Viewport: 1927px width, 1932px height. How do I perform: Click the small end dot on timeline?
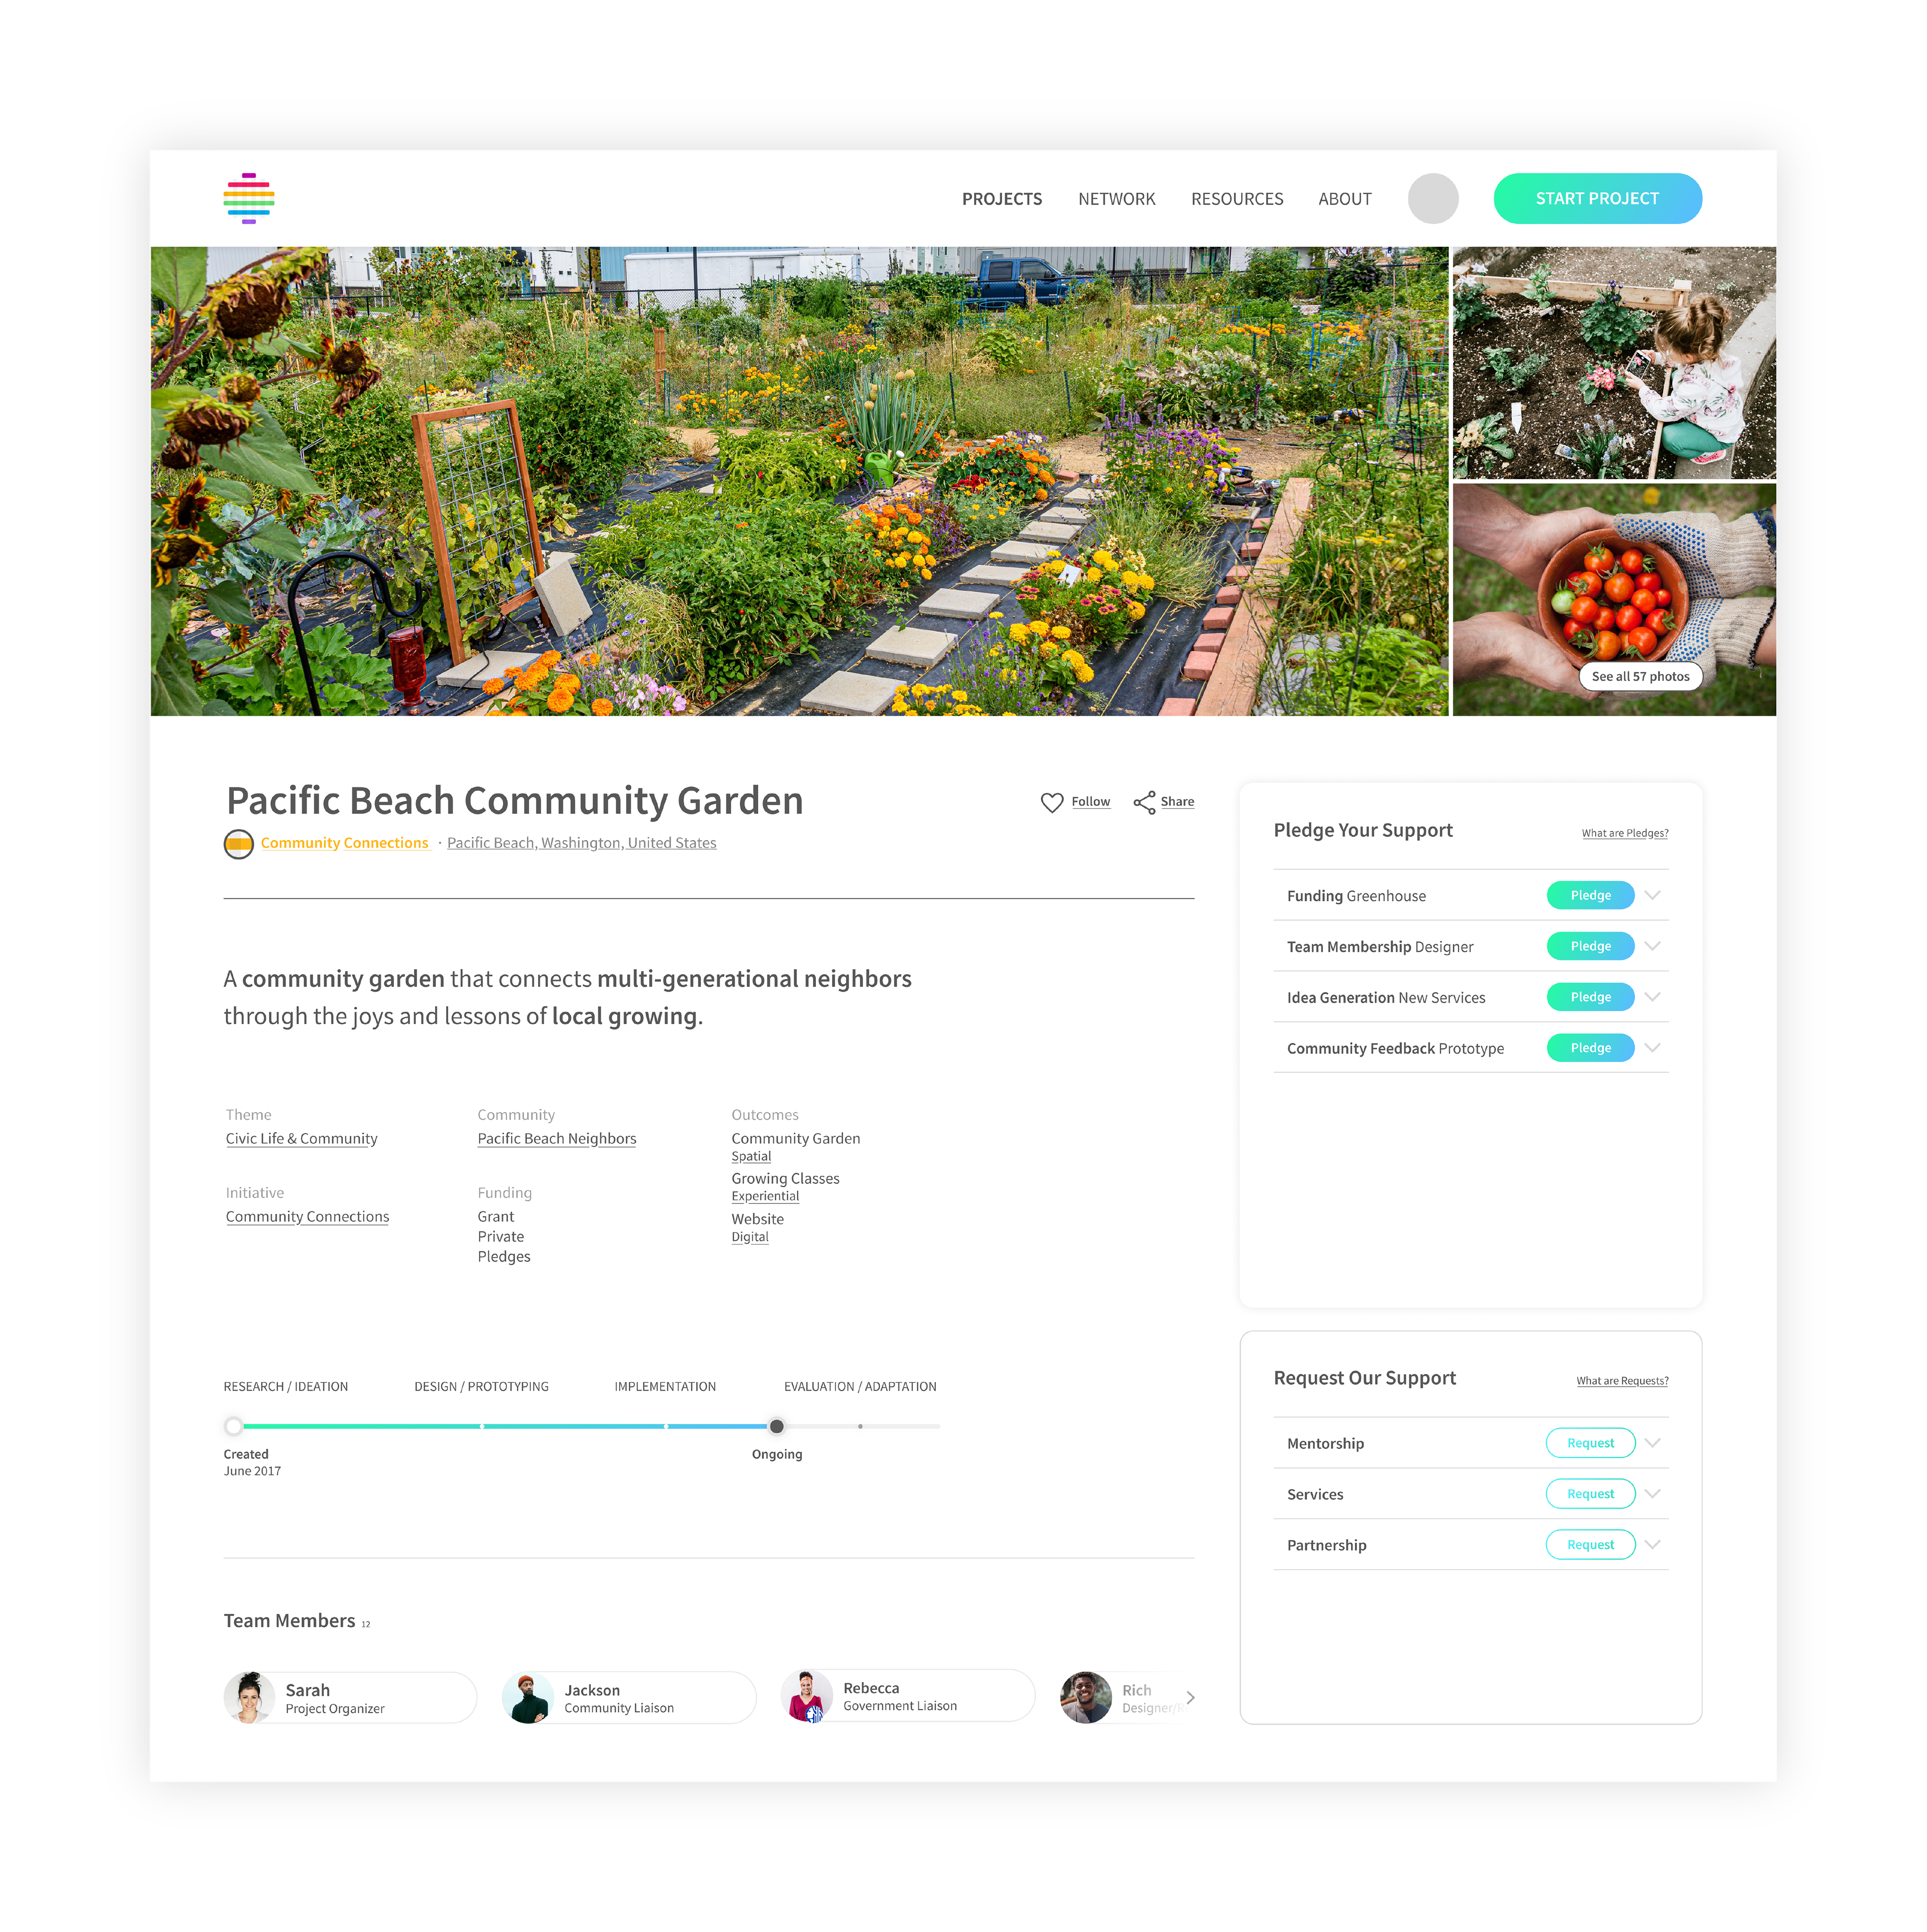[860, 1427]
